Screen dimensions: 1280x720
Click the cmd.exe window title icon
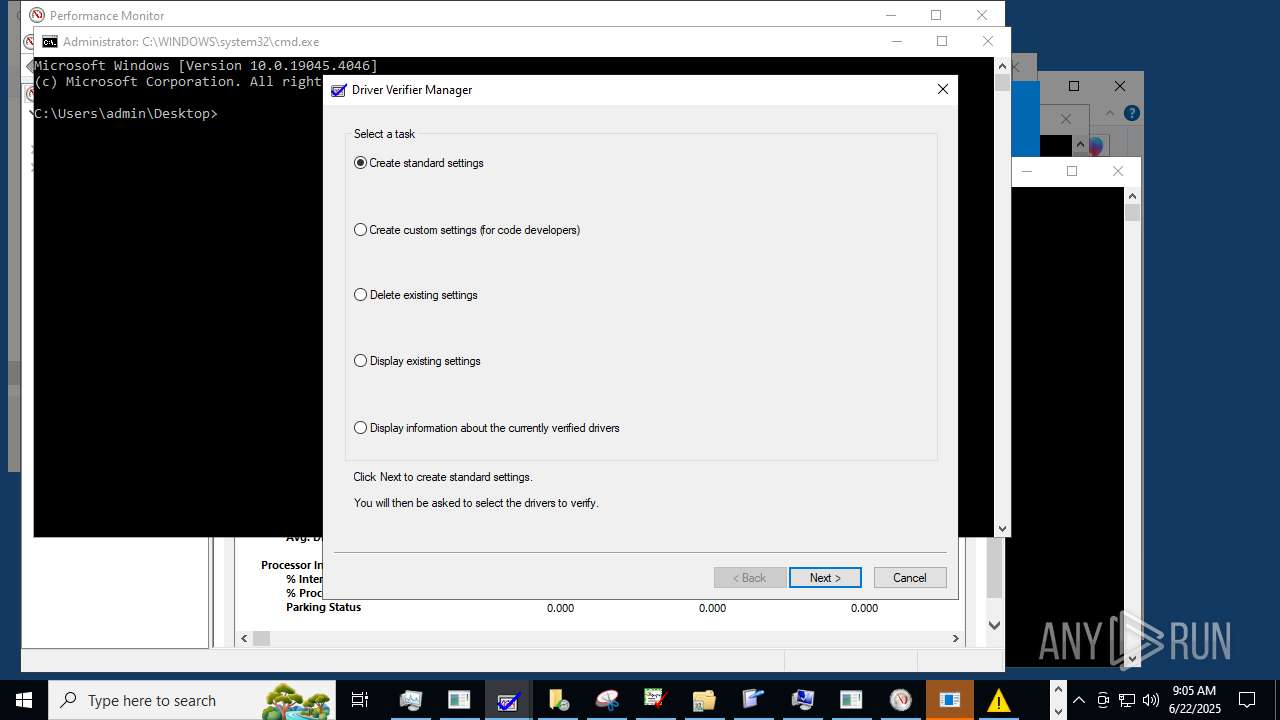tap(49, 42)
